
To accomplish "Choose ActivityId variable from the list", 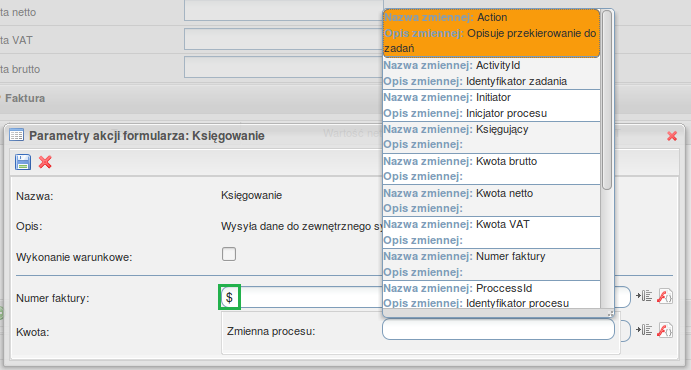I will click(491, 74).
